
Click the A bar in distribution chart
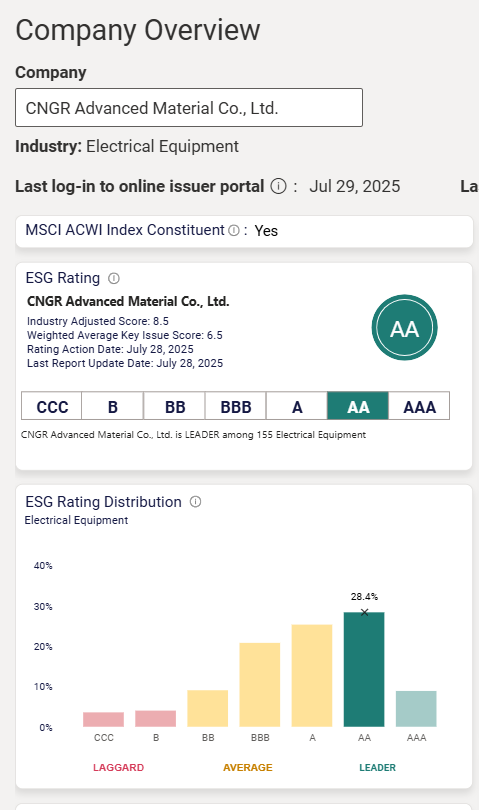point(312,676)
